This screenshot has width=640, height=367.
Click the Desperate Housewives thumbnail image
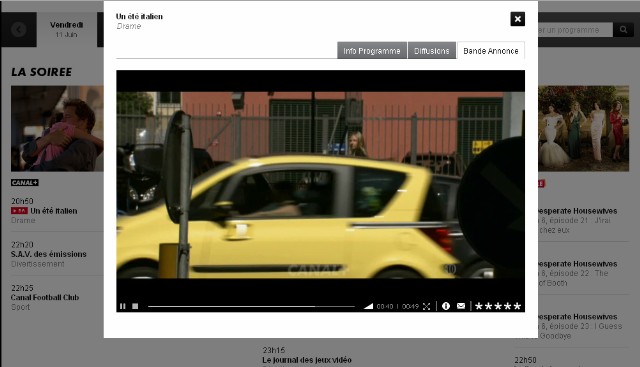(583, 128)
